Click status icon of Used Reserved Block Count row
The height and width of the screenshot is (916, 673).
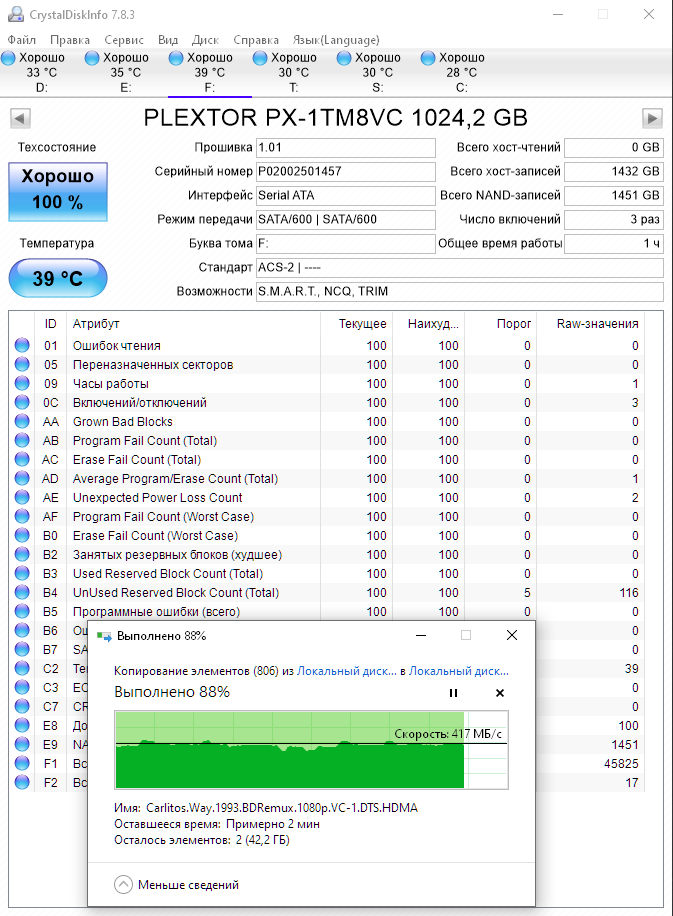(22, 573)
